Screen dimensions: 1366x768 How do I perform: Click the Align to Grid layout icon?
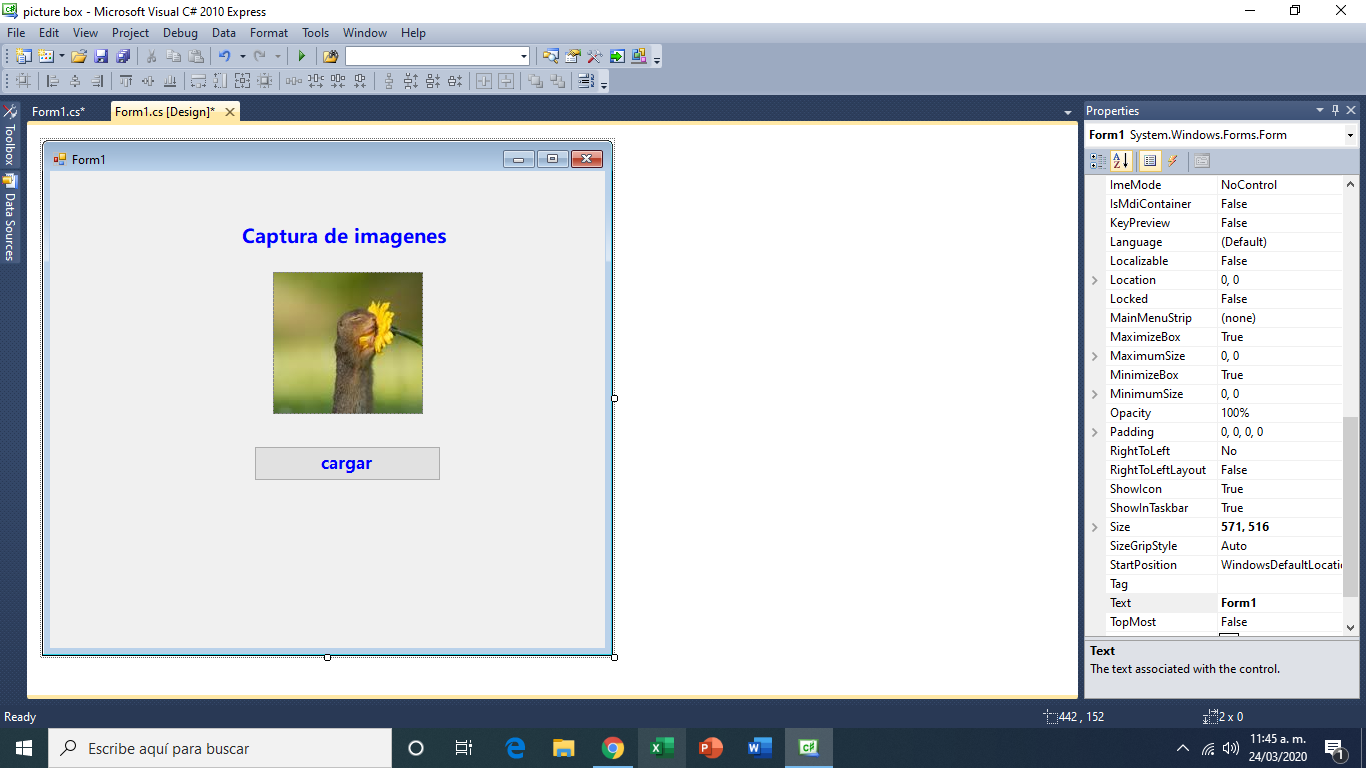point(23,81)
